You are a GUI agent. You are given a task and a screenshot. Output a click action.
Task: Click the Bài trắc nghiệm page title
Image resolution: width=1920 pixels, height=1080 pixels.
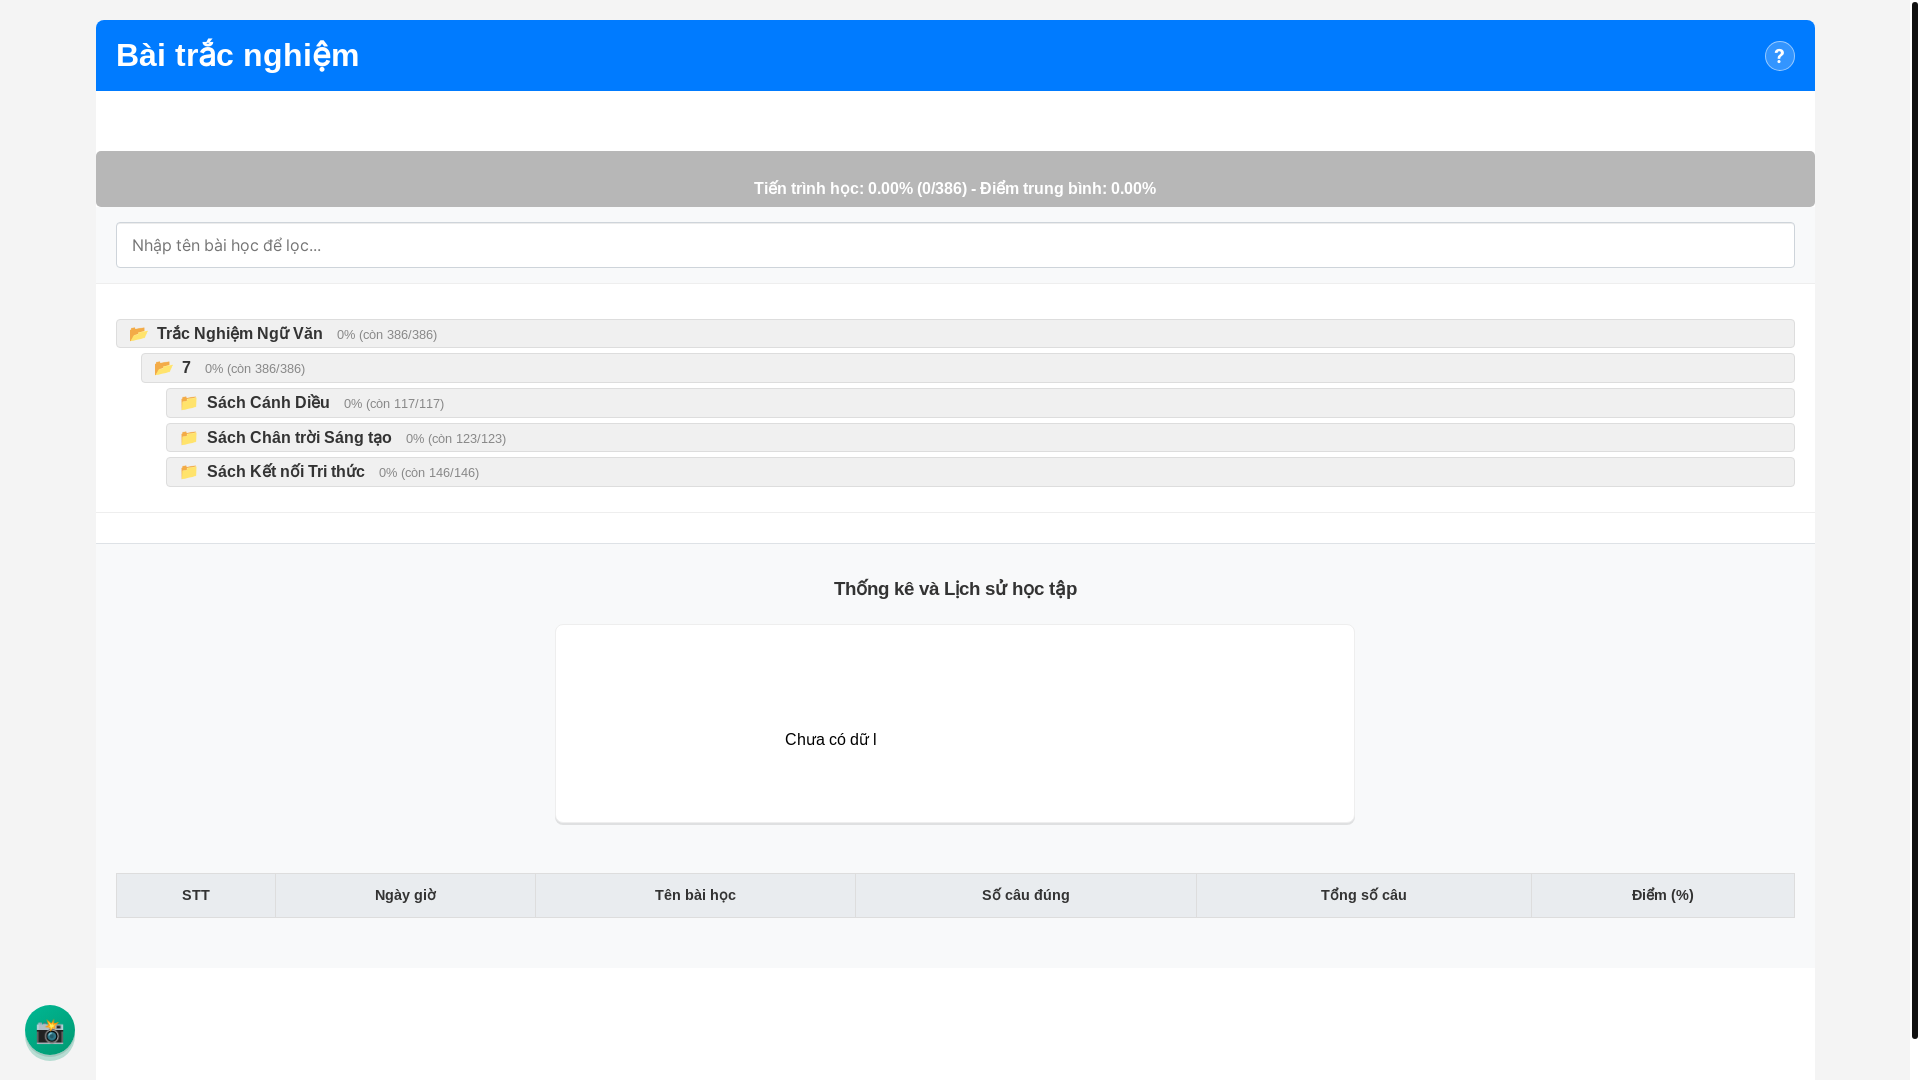coord(238,55)
